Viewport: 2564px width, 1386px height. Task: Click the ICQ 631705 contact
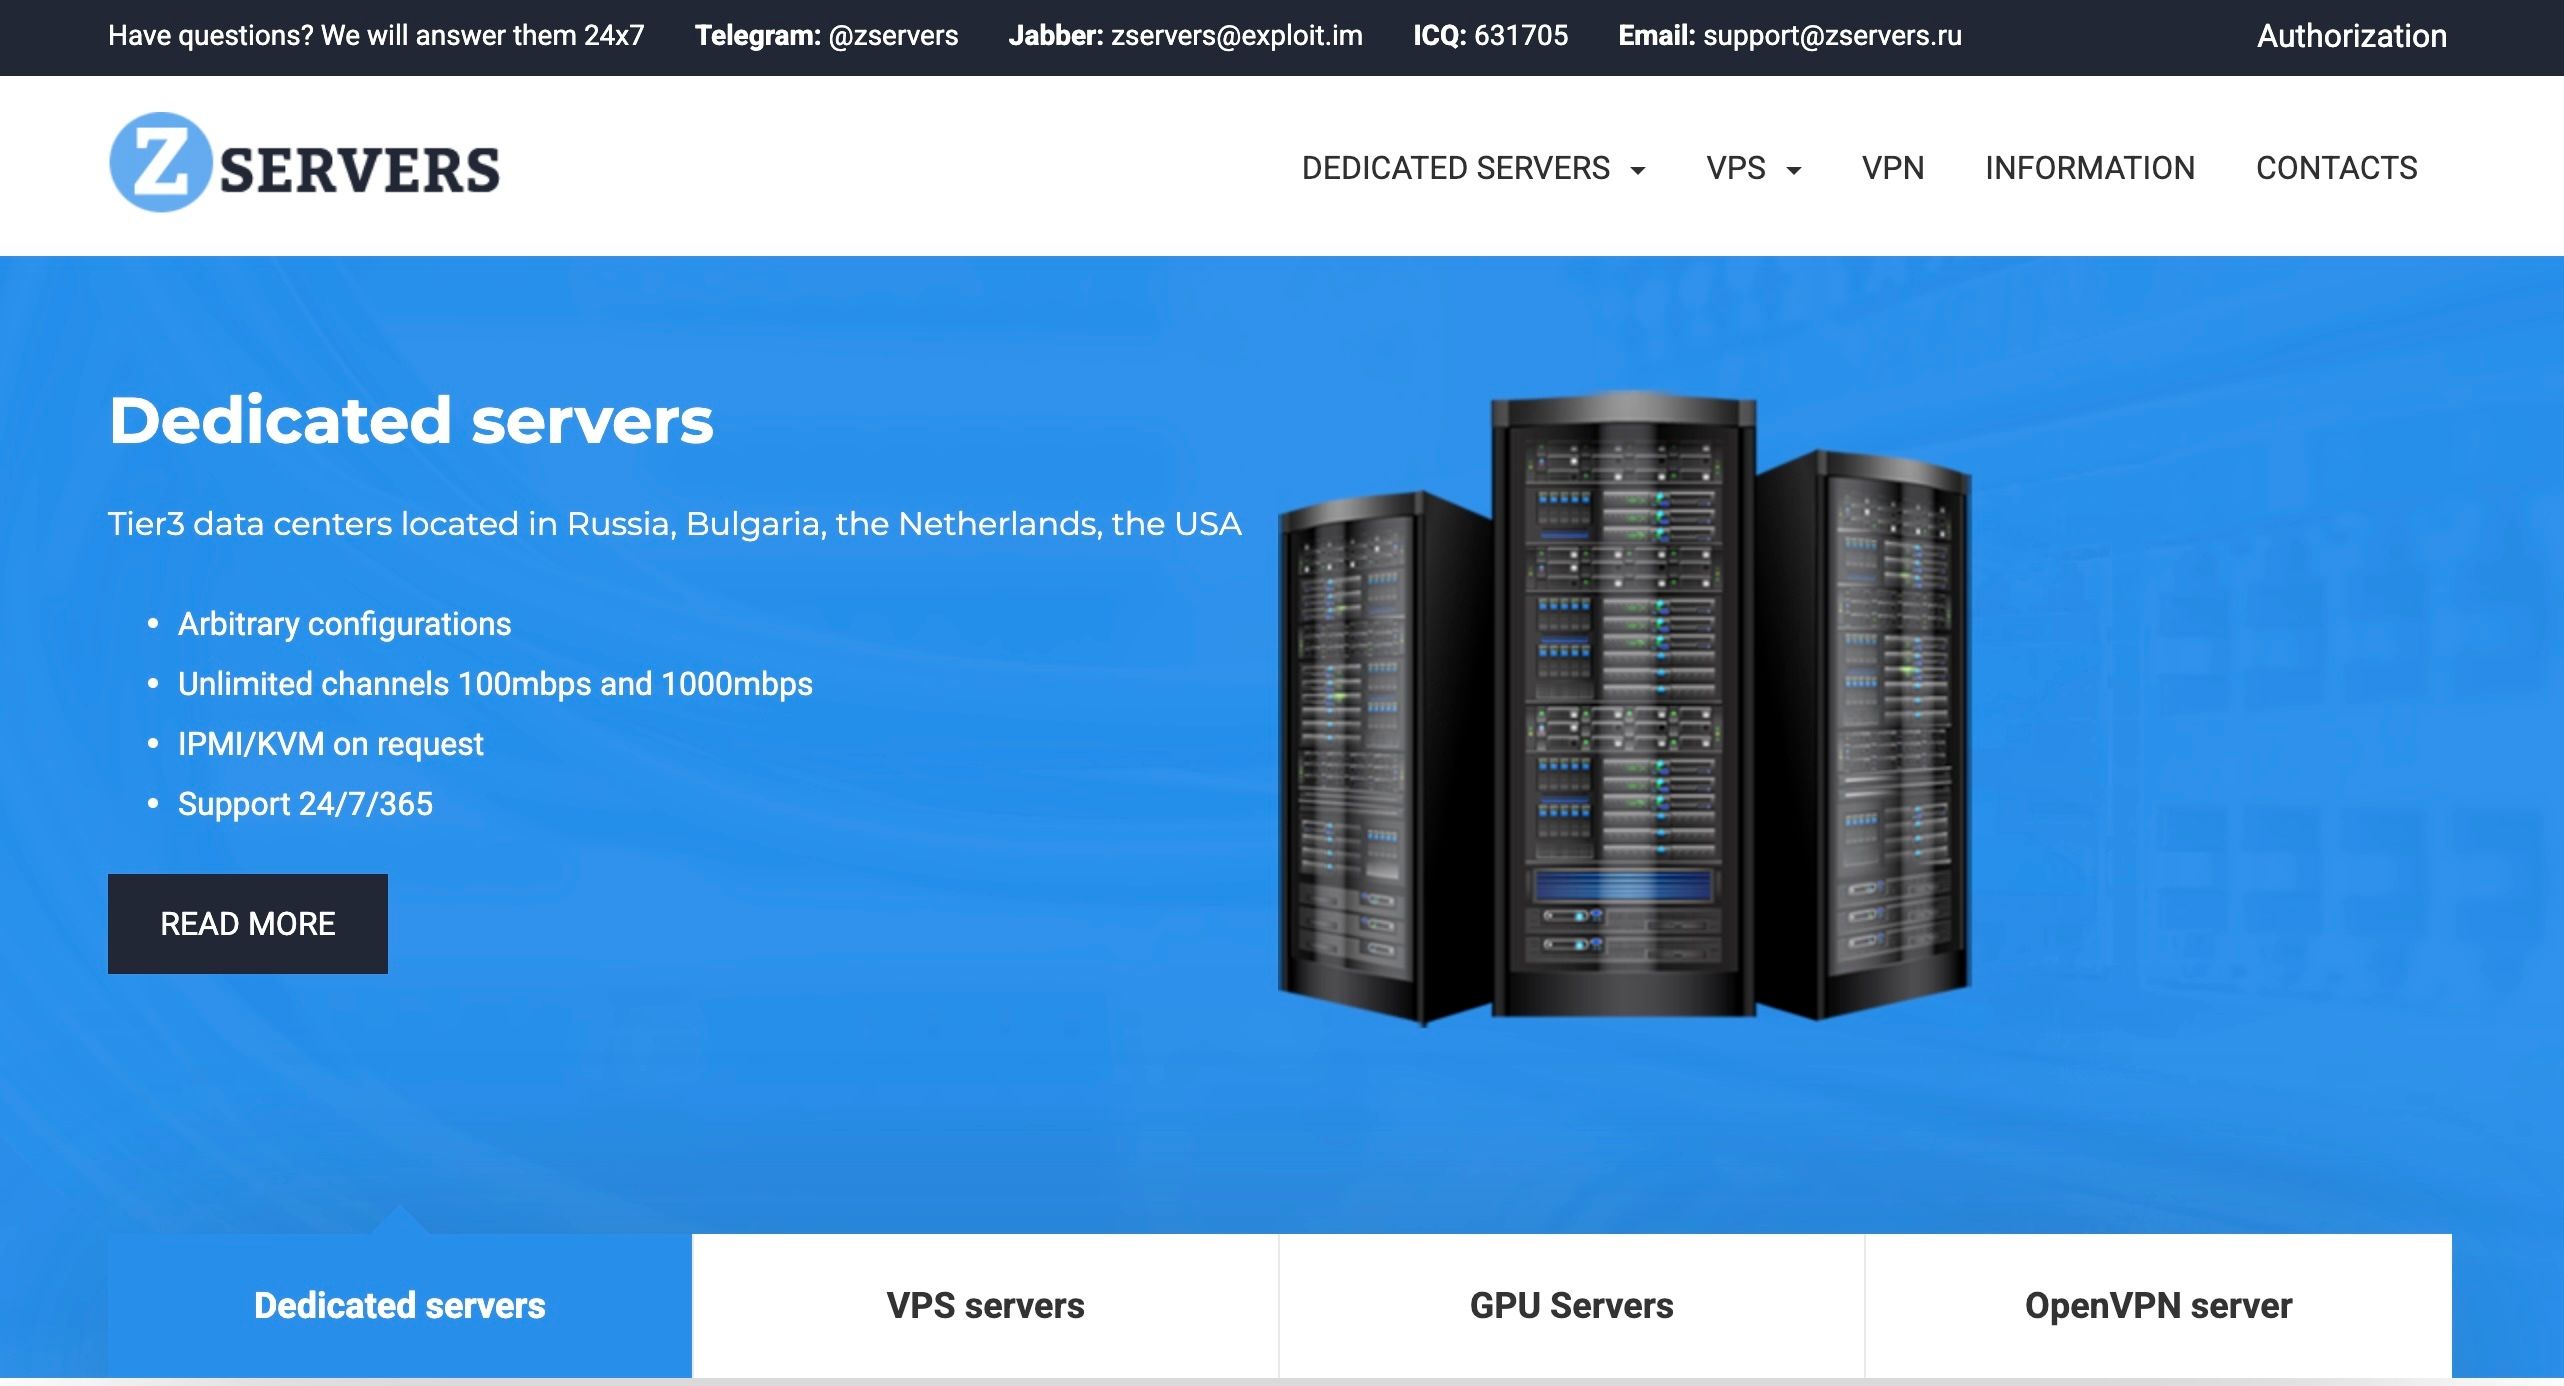[x=1490, y=36]
